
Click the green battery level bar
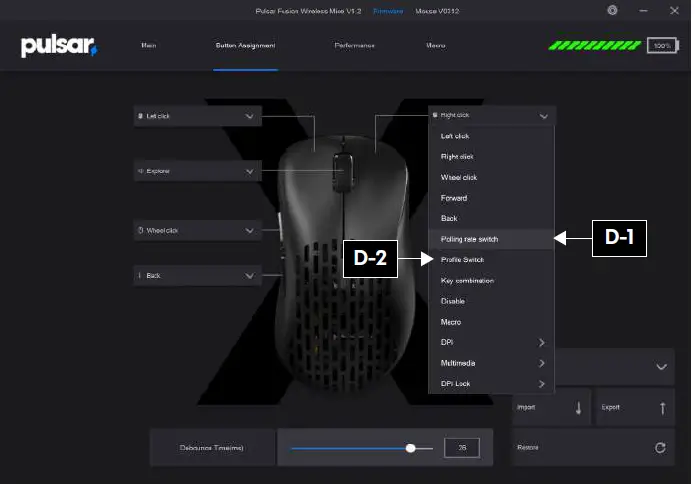point(597,46)
